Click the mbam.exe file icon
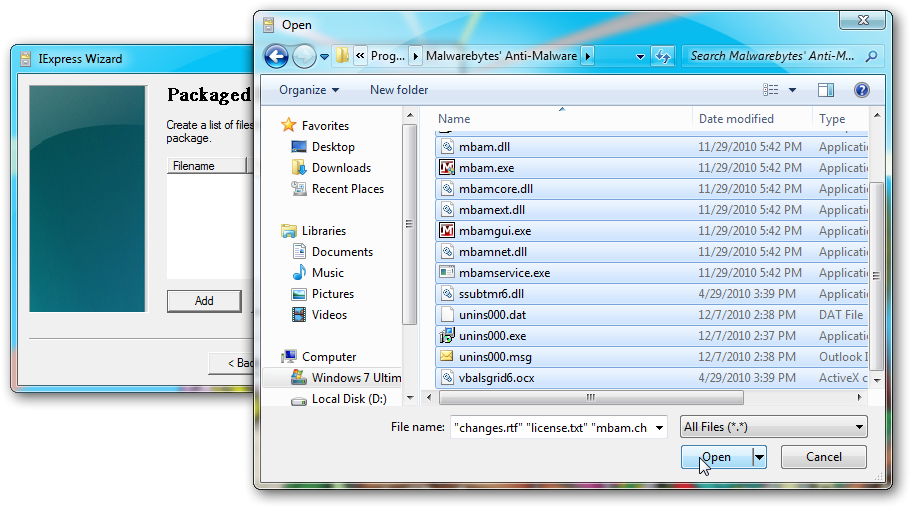911x508 pixels. click(x=446, y=167)
